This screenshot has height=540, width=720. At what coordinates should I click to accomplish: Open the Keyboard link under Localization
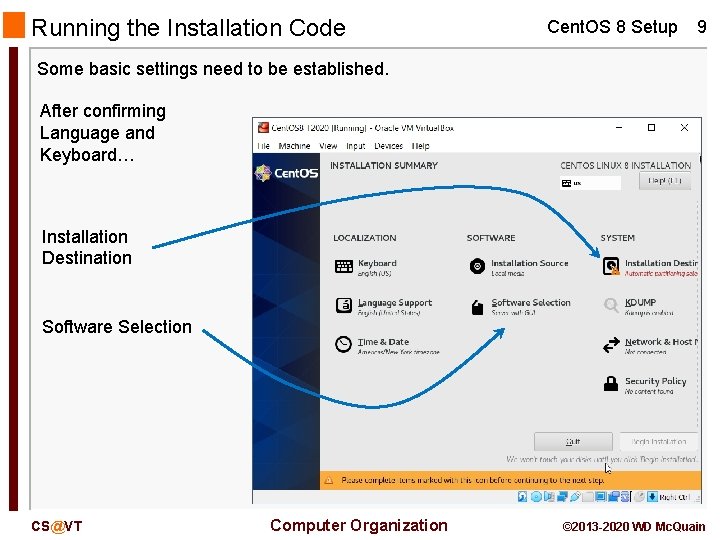tap(377, 263)
